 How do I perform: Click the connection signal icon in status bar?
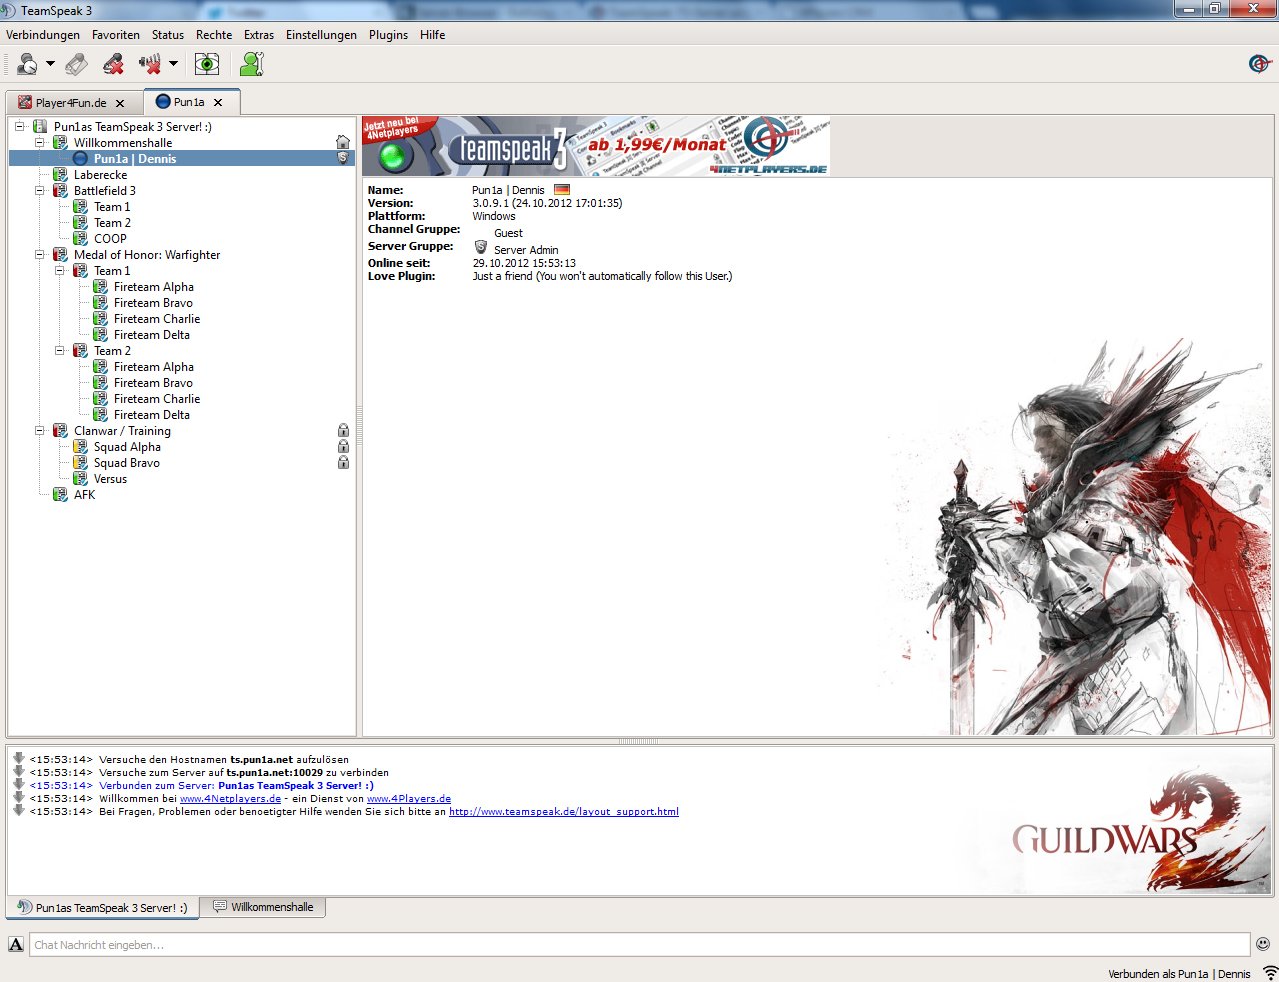1270,973
